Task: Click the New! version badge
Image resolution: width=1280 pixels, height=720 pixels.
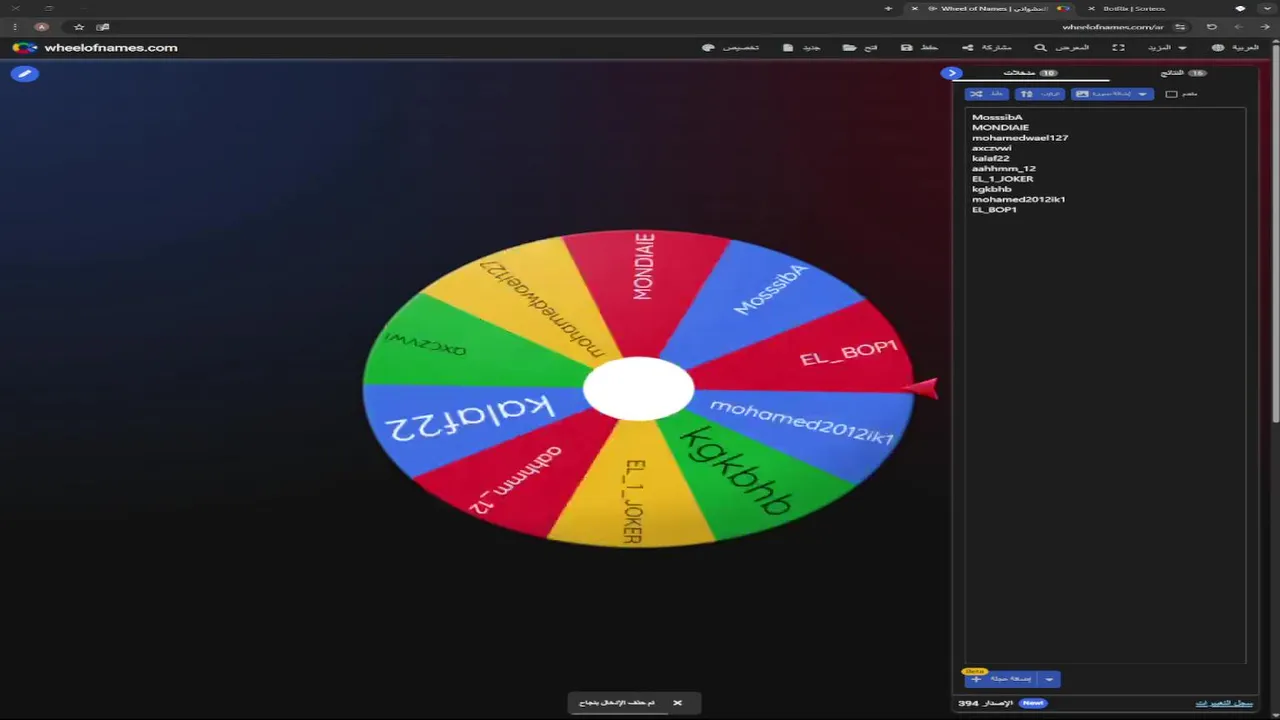Action: (1033, 703)
